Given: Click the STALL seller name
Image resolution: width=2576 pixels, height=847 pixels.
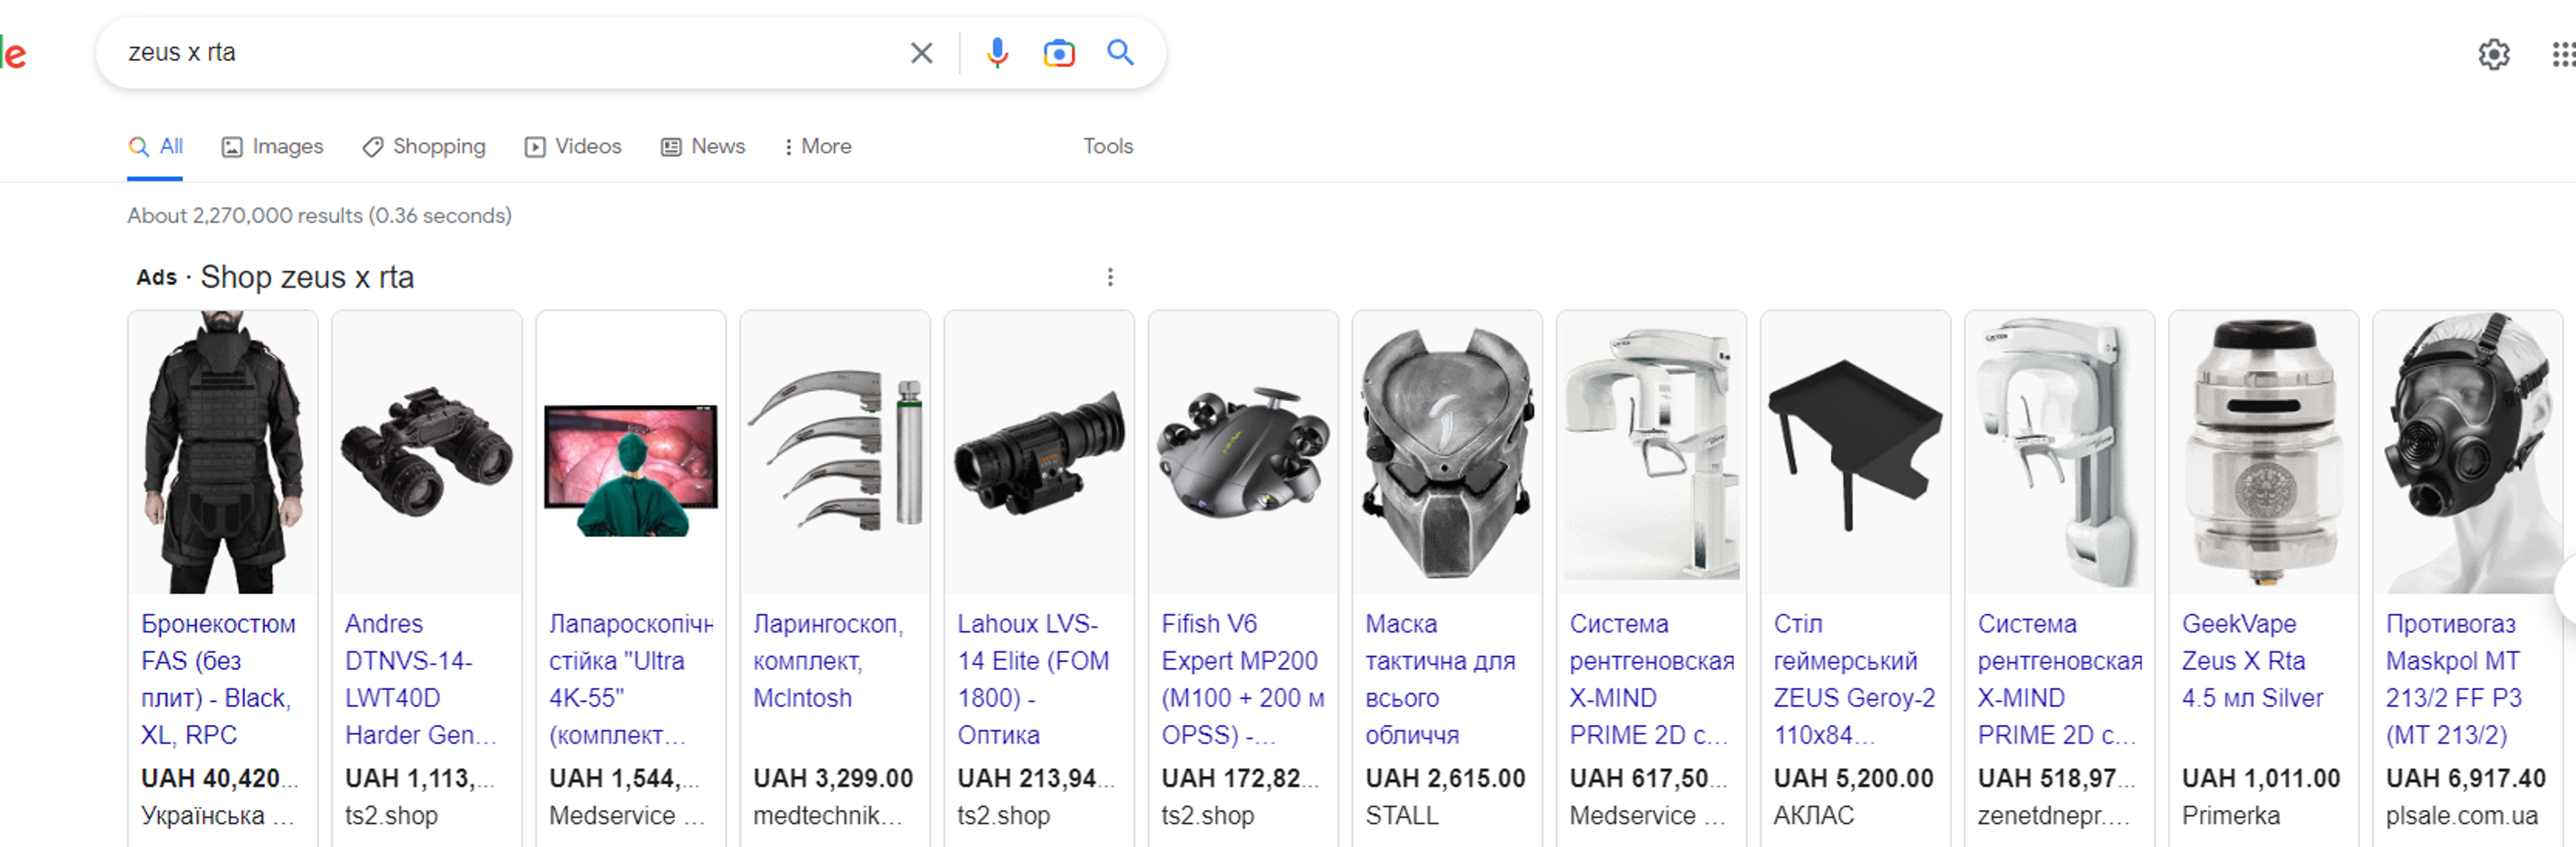Looking at the screenshot, I should pos(1401,815).
